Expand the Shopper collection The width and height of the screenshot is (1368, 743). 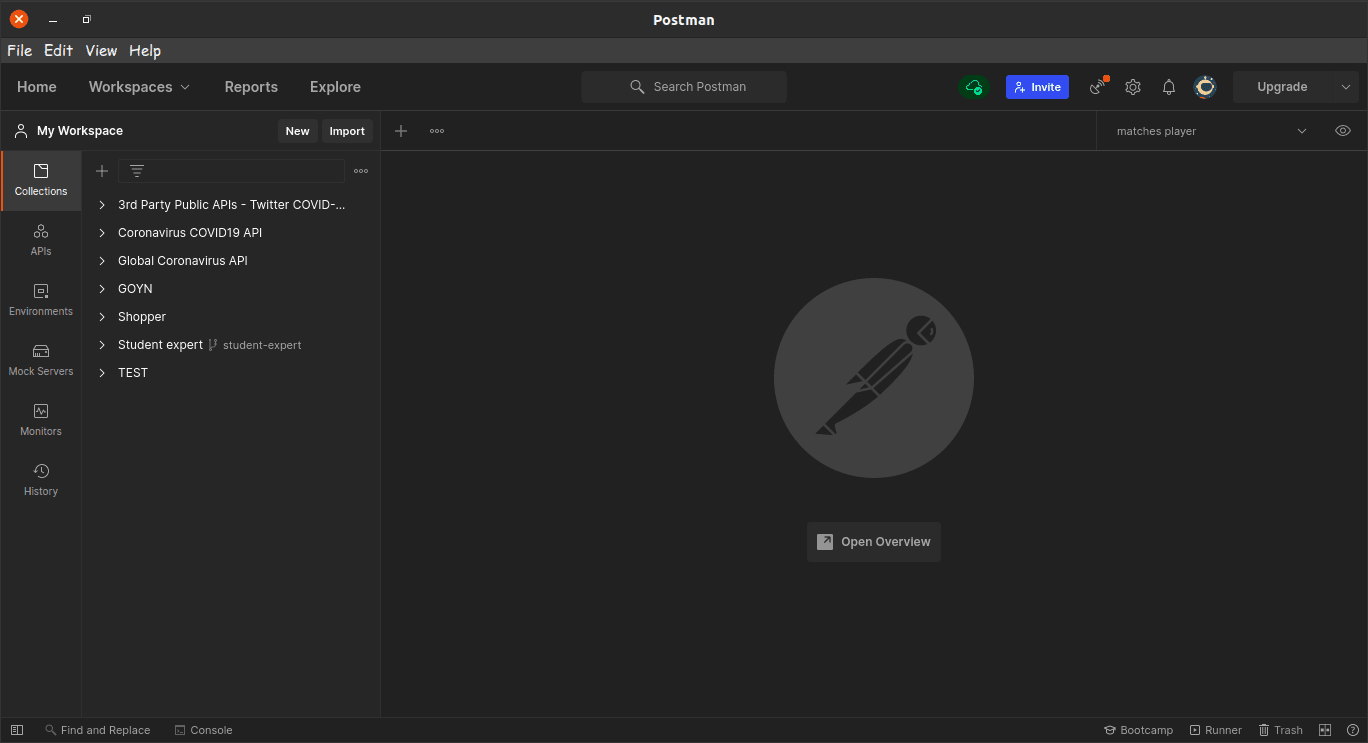click(102, 317)
